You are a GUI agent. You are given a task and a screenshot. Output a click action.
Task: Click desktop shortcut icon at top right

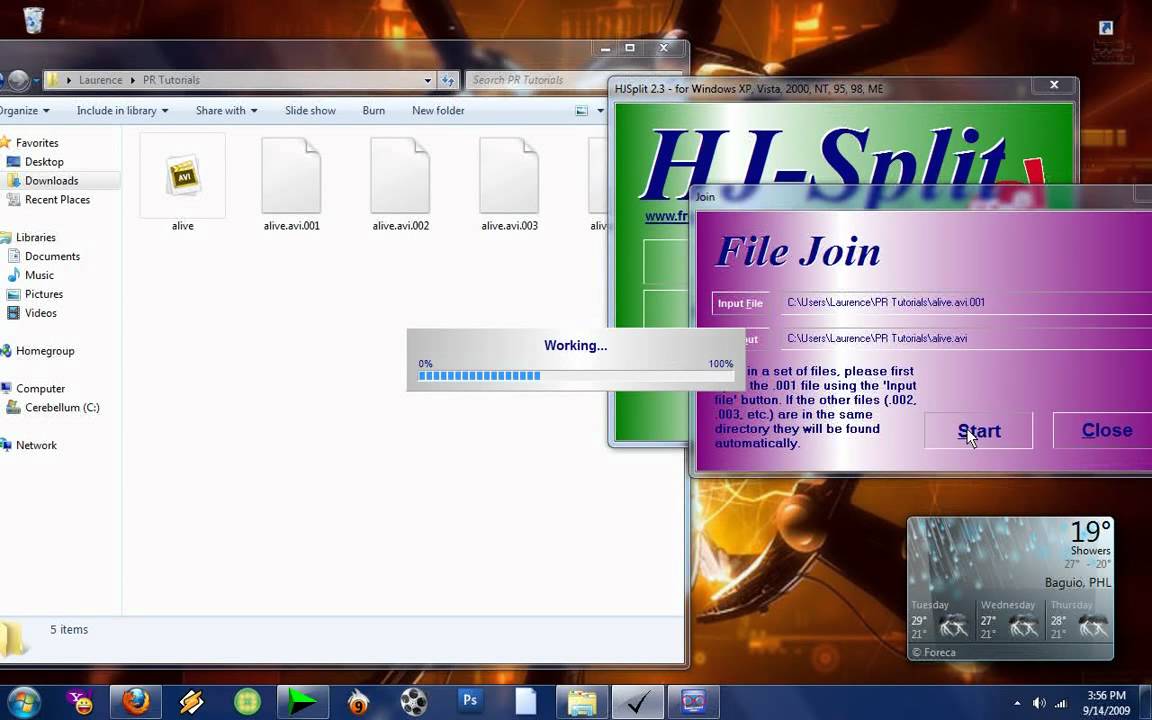tap(1106, 28)
